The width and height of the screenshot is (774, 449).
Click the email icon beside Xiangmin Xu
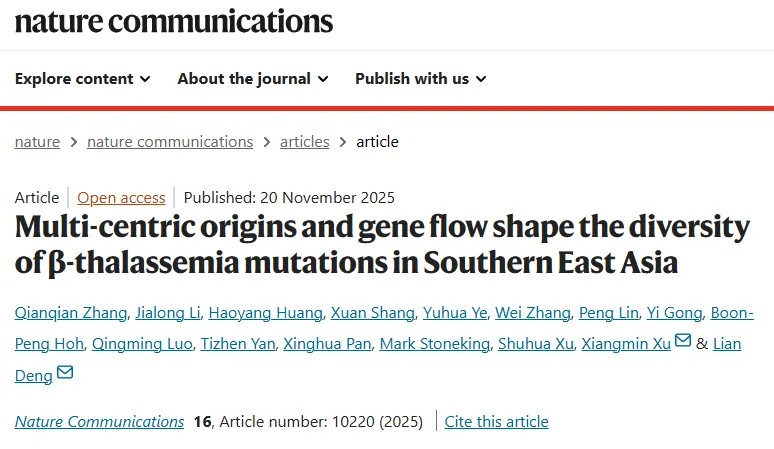tap(683, 343)
